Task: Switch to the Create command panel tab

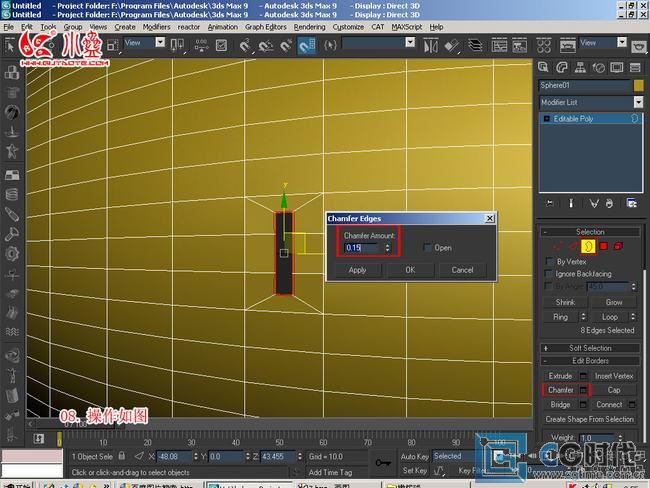Action: coord(543,67)
